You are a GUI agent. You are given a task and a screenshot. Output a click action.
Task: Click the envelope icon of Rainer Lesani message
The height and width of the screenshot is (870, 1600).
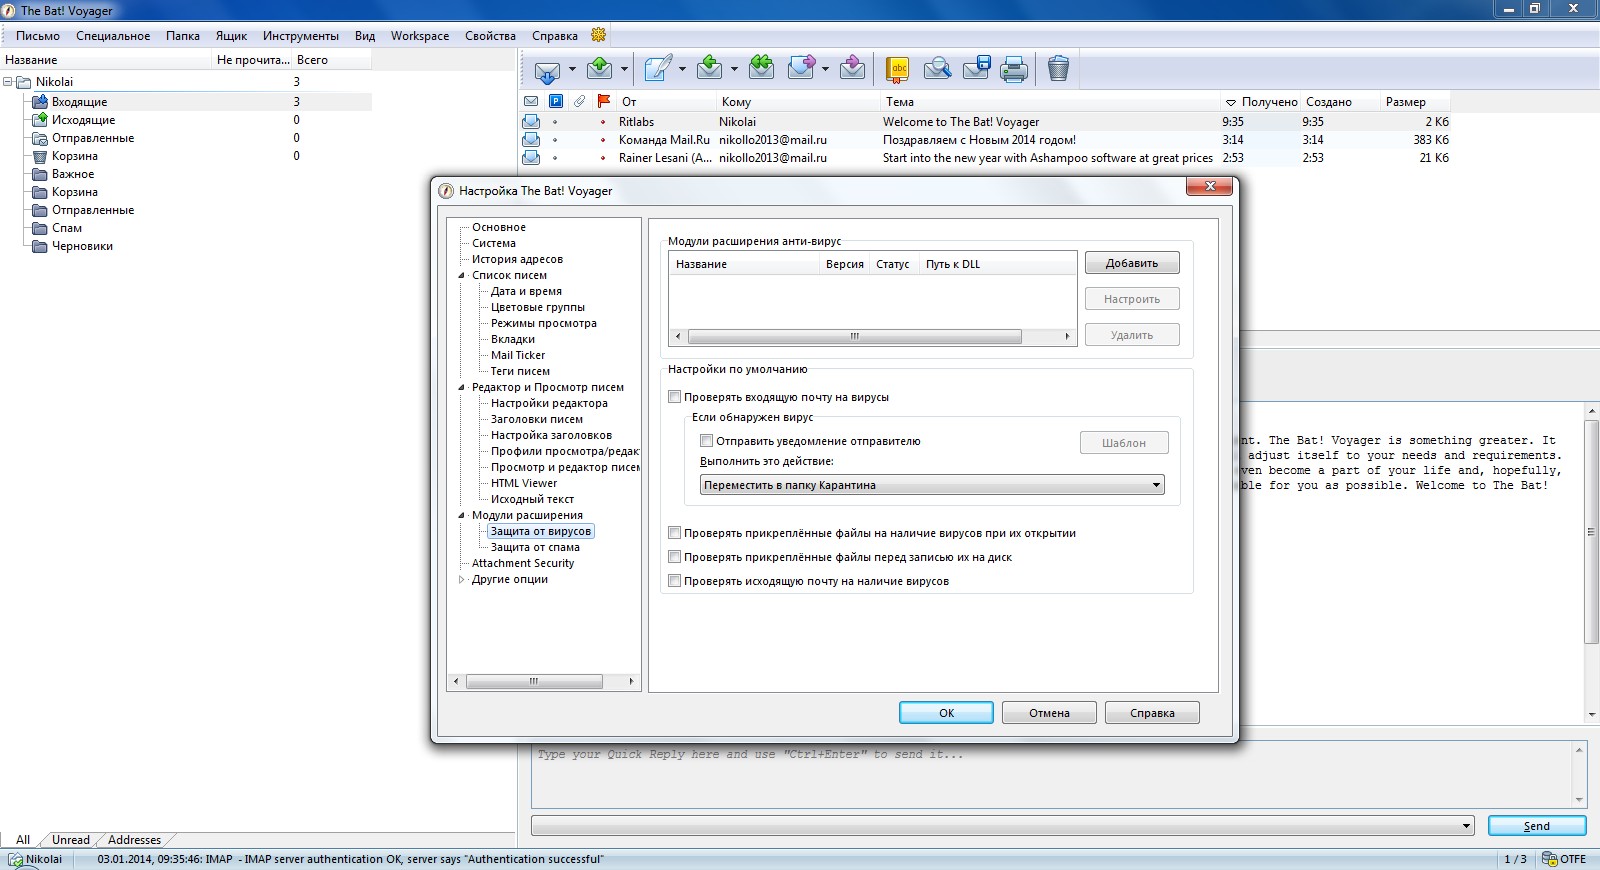[531, 158]
